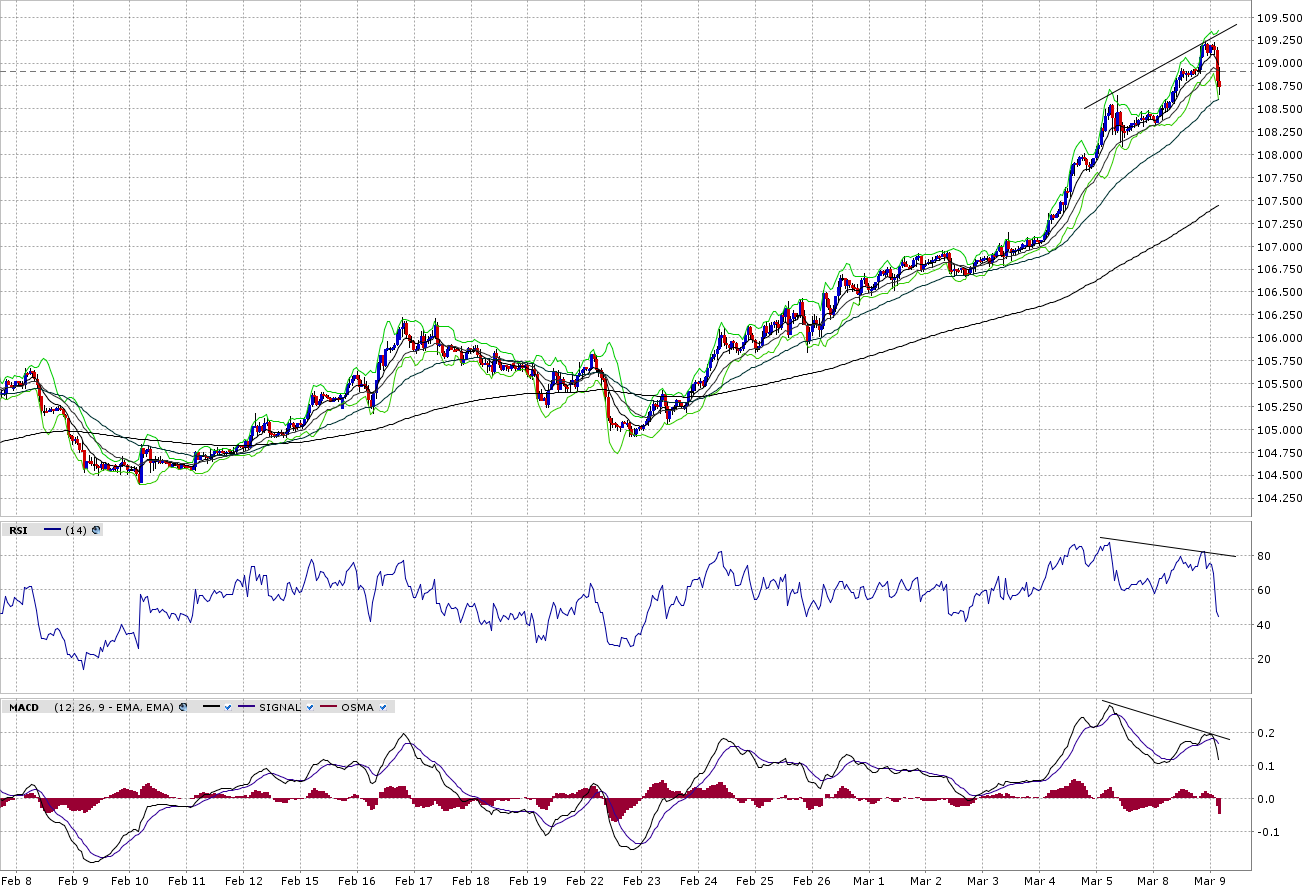Click the 107.000 price axis label

(1280, 247)
